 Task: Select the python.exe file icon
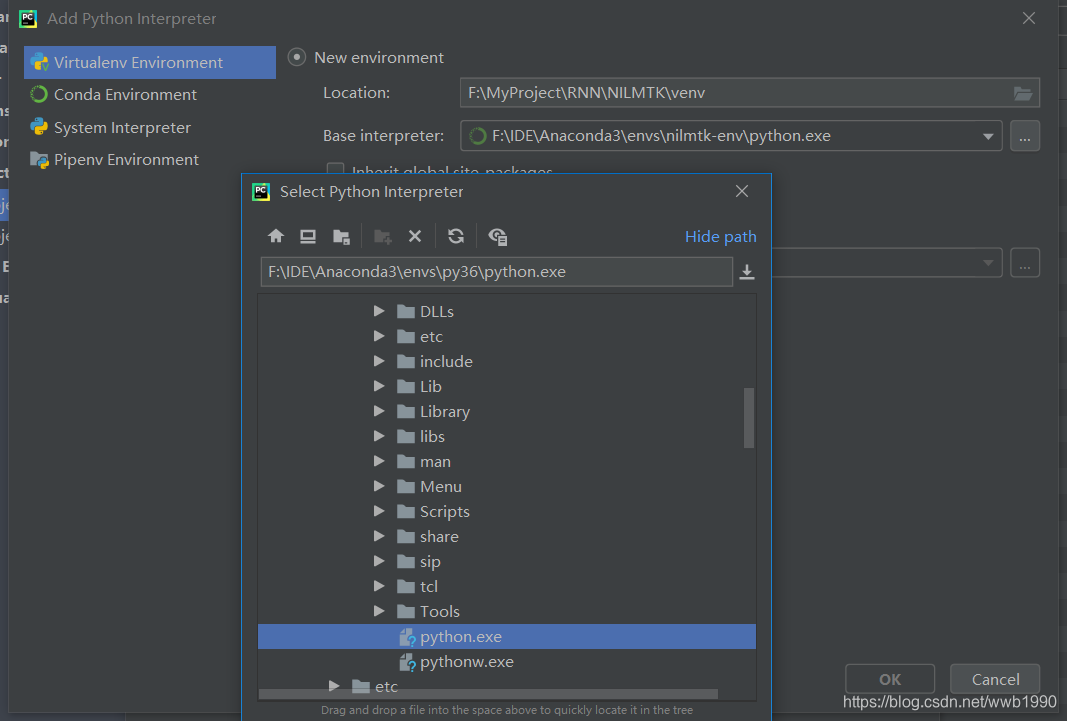(x=407, y=637)
